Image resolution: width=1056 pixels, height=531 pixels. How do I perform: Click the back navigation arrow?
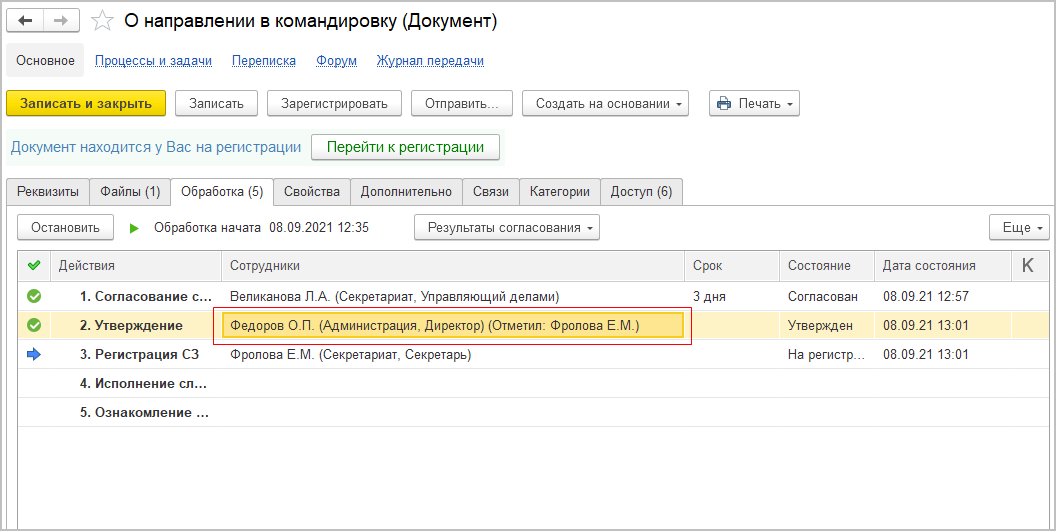(25, 20)
